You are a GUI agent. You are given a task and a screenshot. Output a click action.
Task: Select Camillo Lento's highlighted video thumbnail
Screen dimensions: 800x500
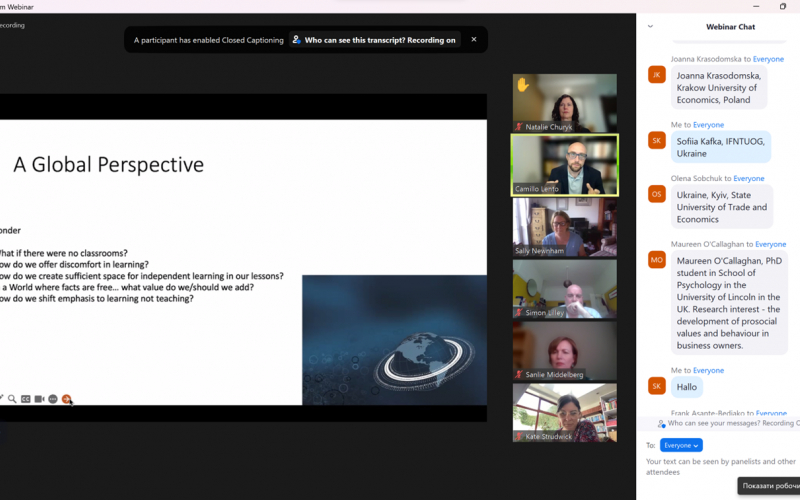click(x=565, y=165)
